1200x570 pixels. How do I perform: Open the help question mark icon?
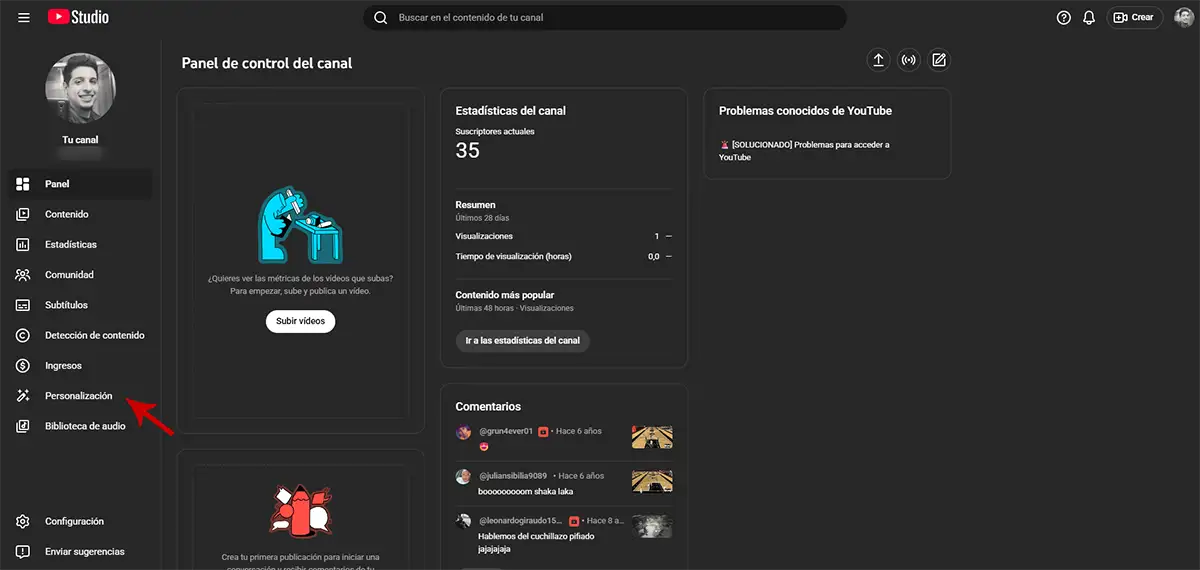(1064, 17)
